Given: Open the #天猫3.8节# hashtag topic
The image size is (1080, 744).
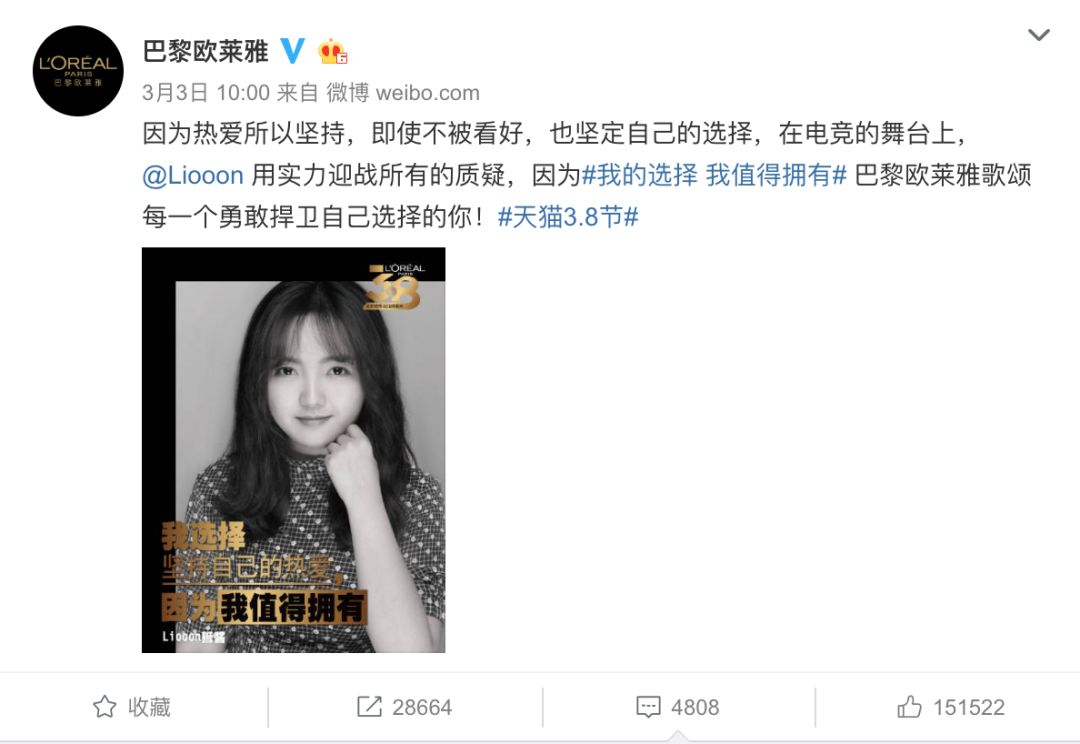Looking at the screenshot, I should pos(568,217).
